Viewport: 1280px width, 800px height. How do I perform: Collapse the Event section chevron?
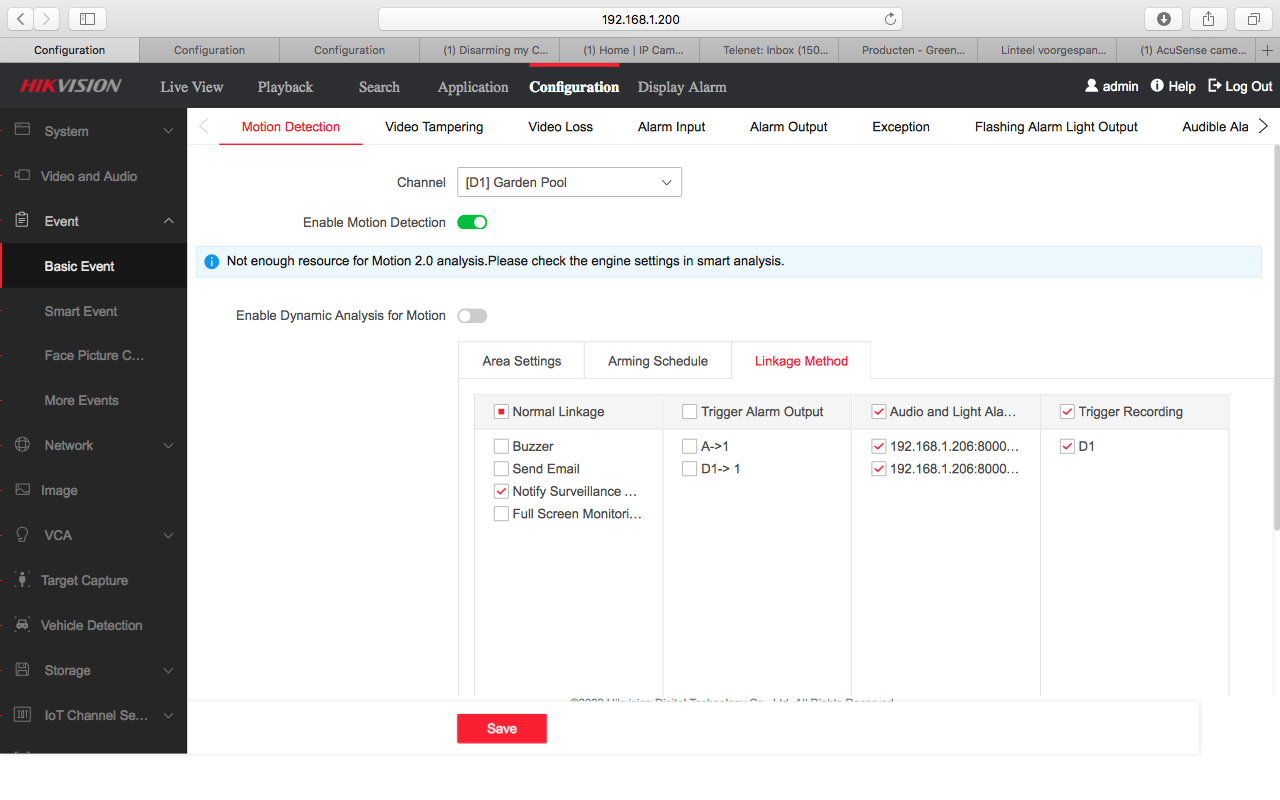pyautogui.click(x=168, y=221)
